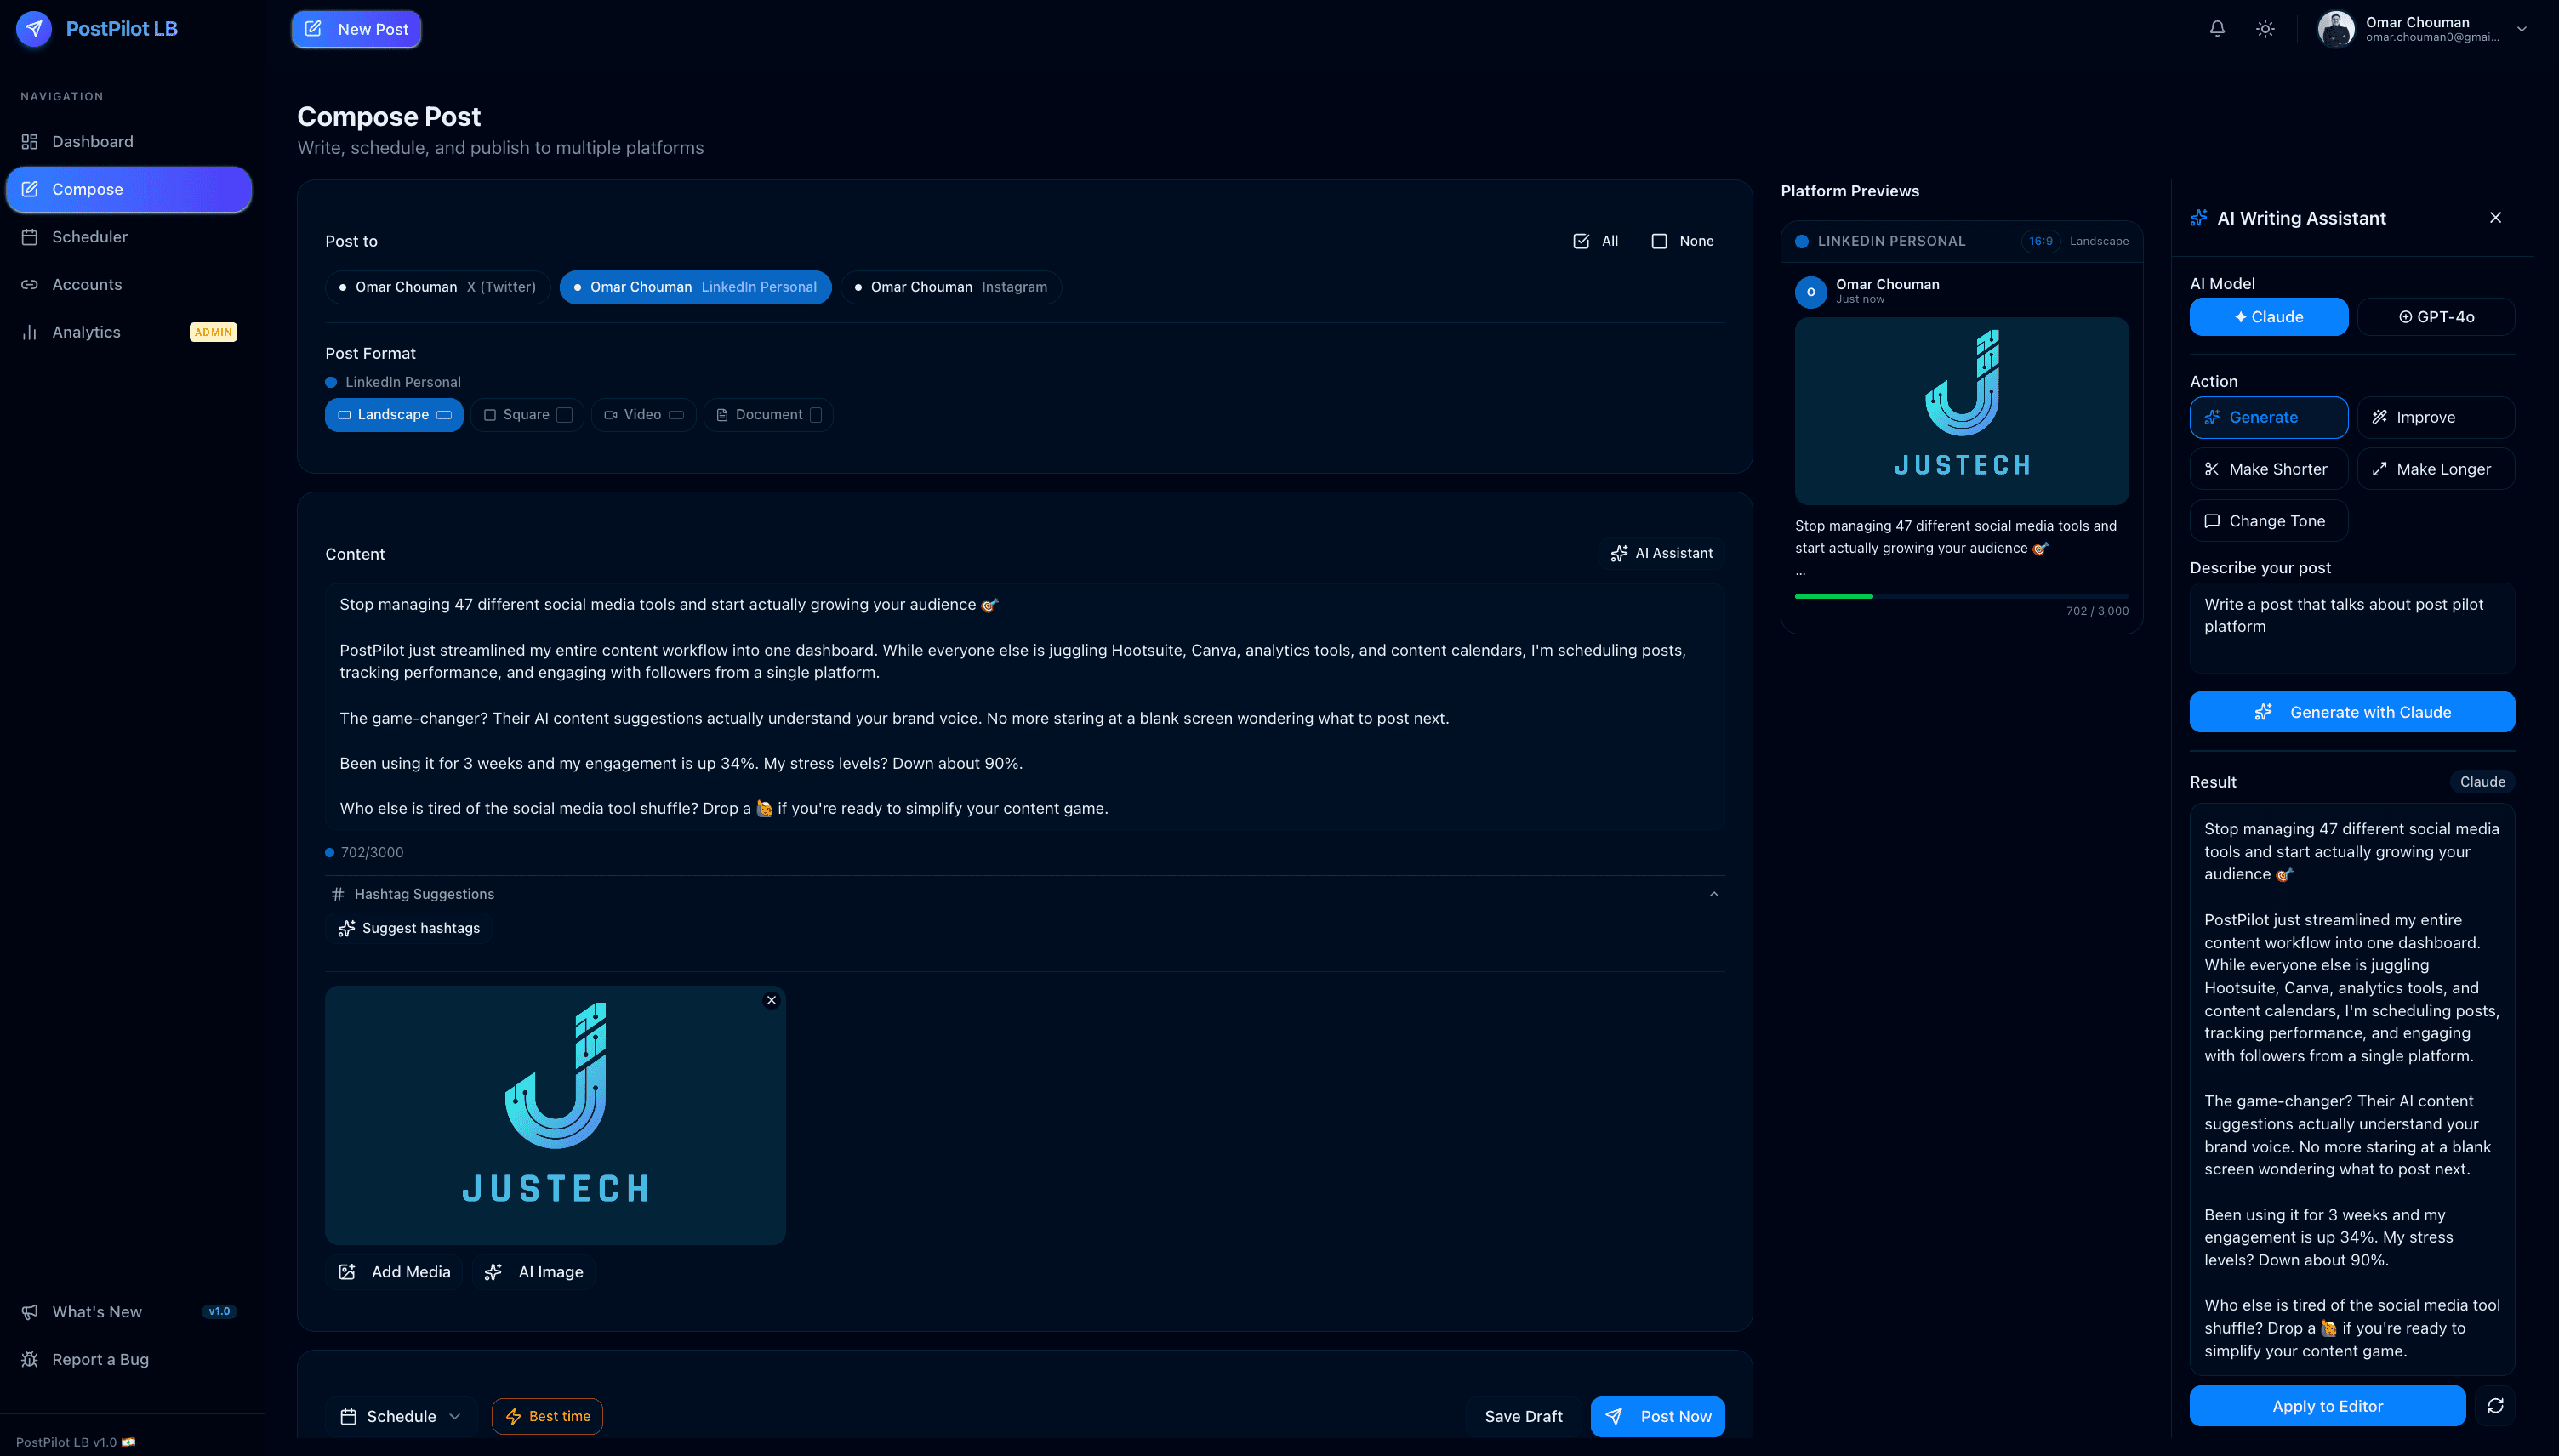The image size is (2559, 1456).
Task: Save the post as draft
Action: (1523, 1416)
